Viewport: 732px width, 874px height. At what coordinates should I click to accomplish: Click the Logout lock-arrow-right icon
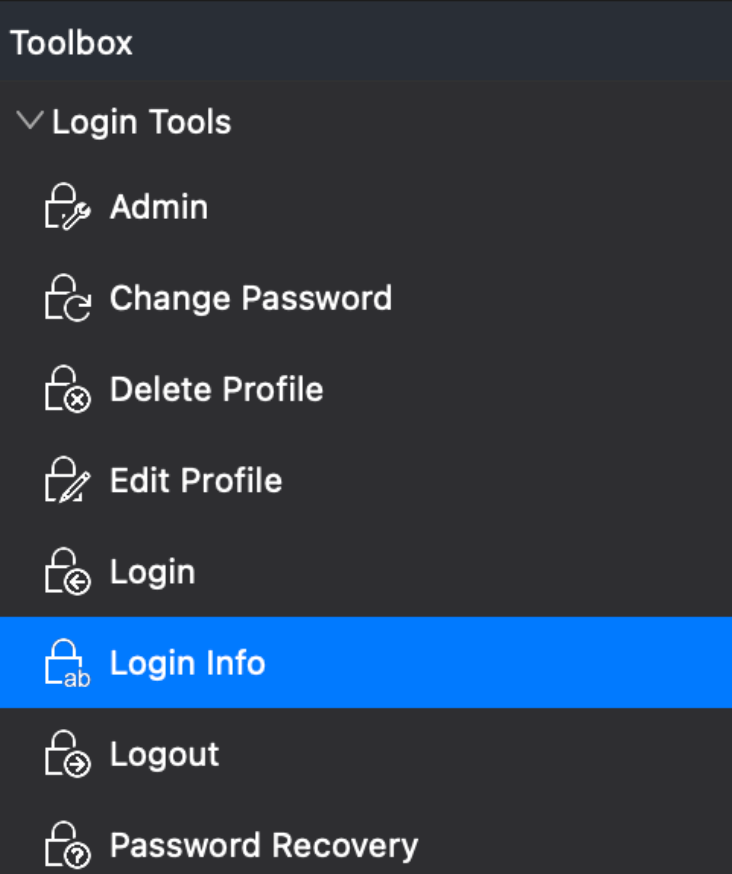[67, 754]
